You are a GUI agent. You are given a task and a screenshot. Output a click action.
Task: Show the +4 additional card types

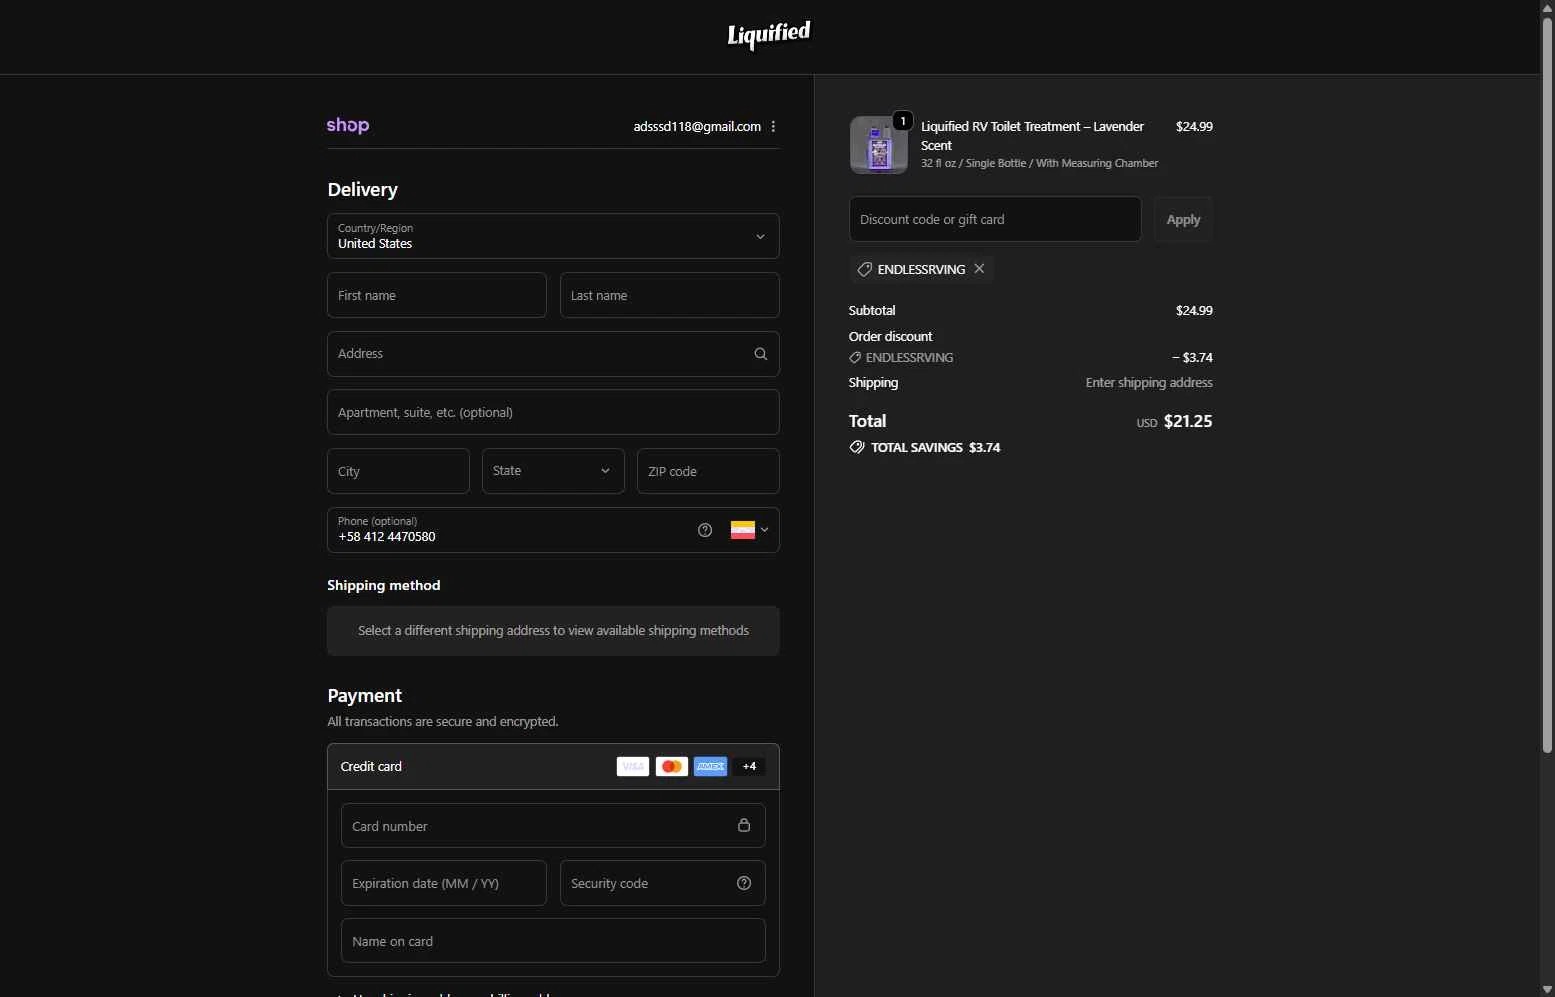tap(749, 767)
